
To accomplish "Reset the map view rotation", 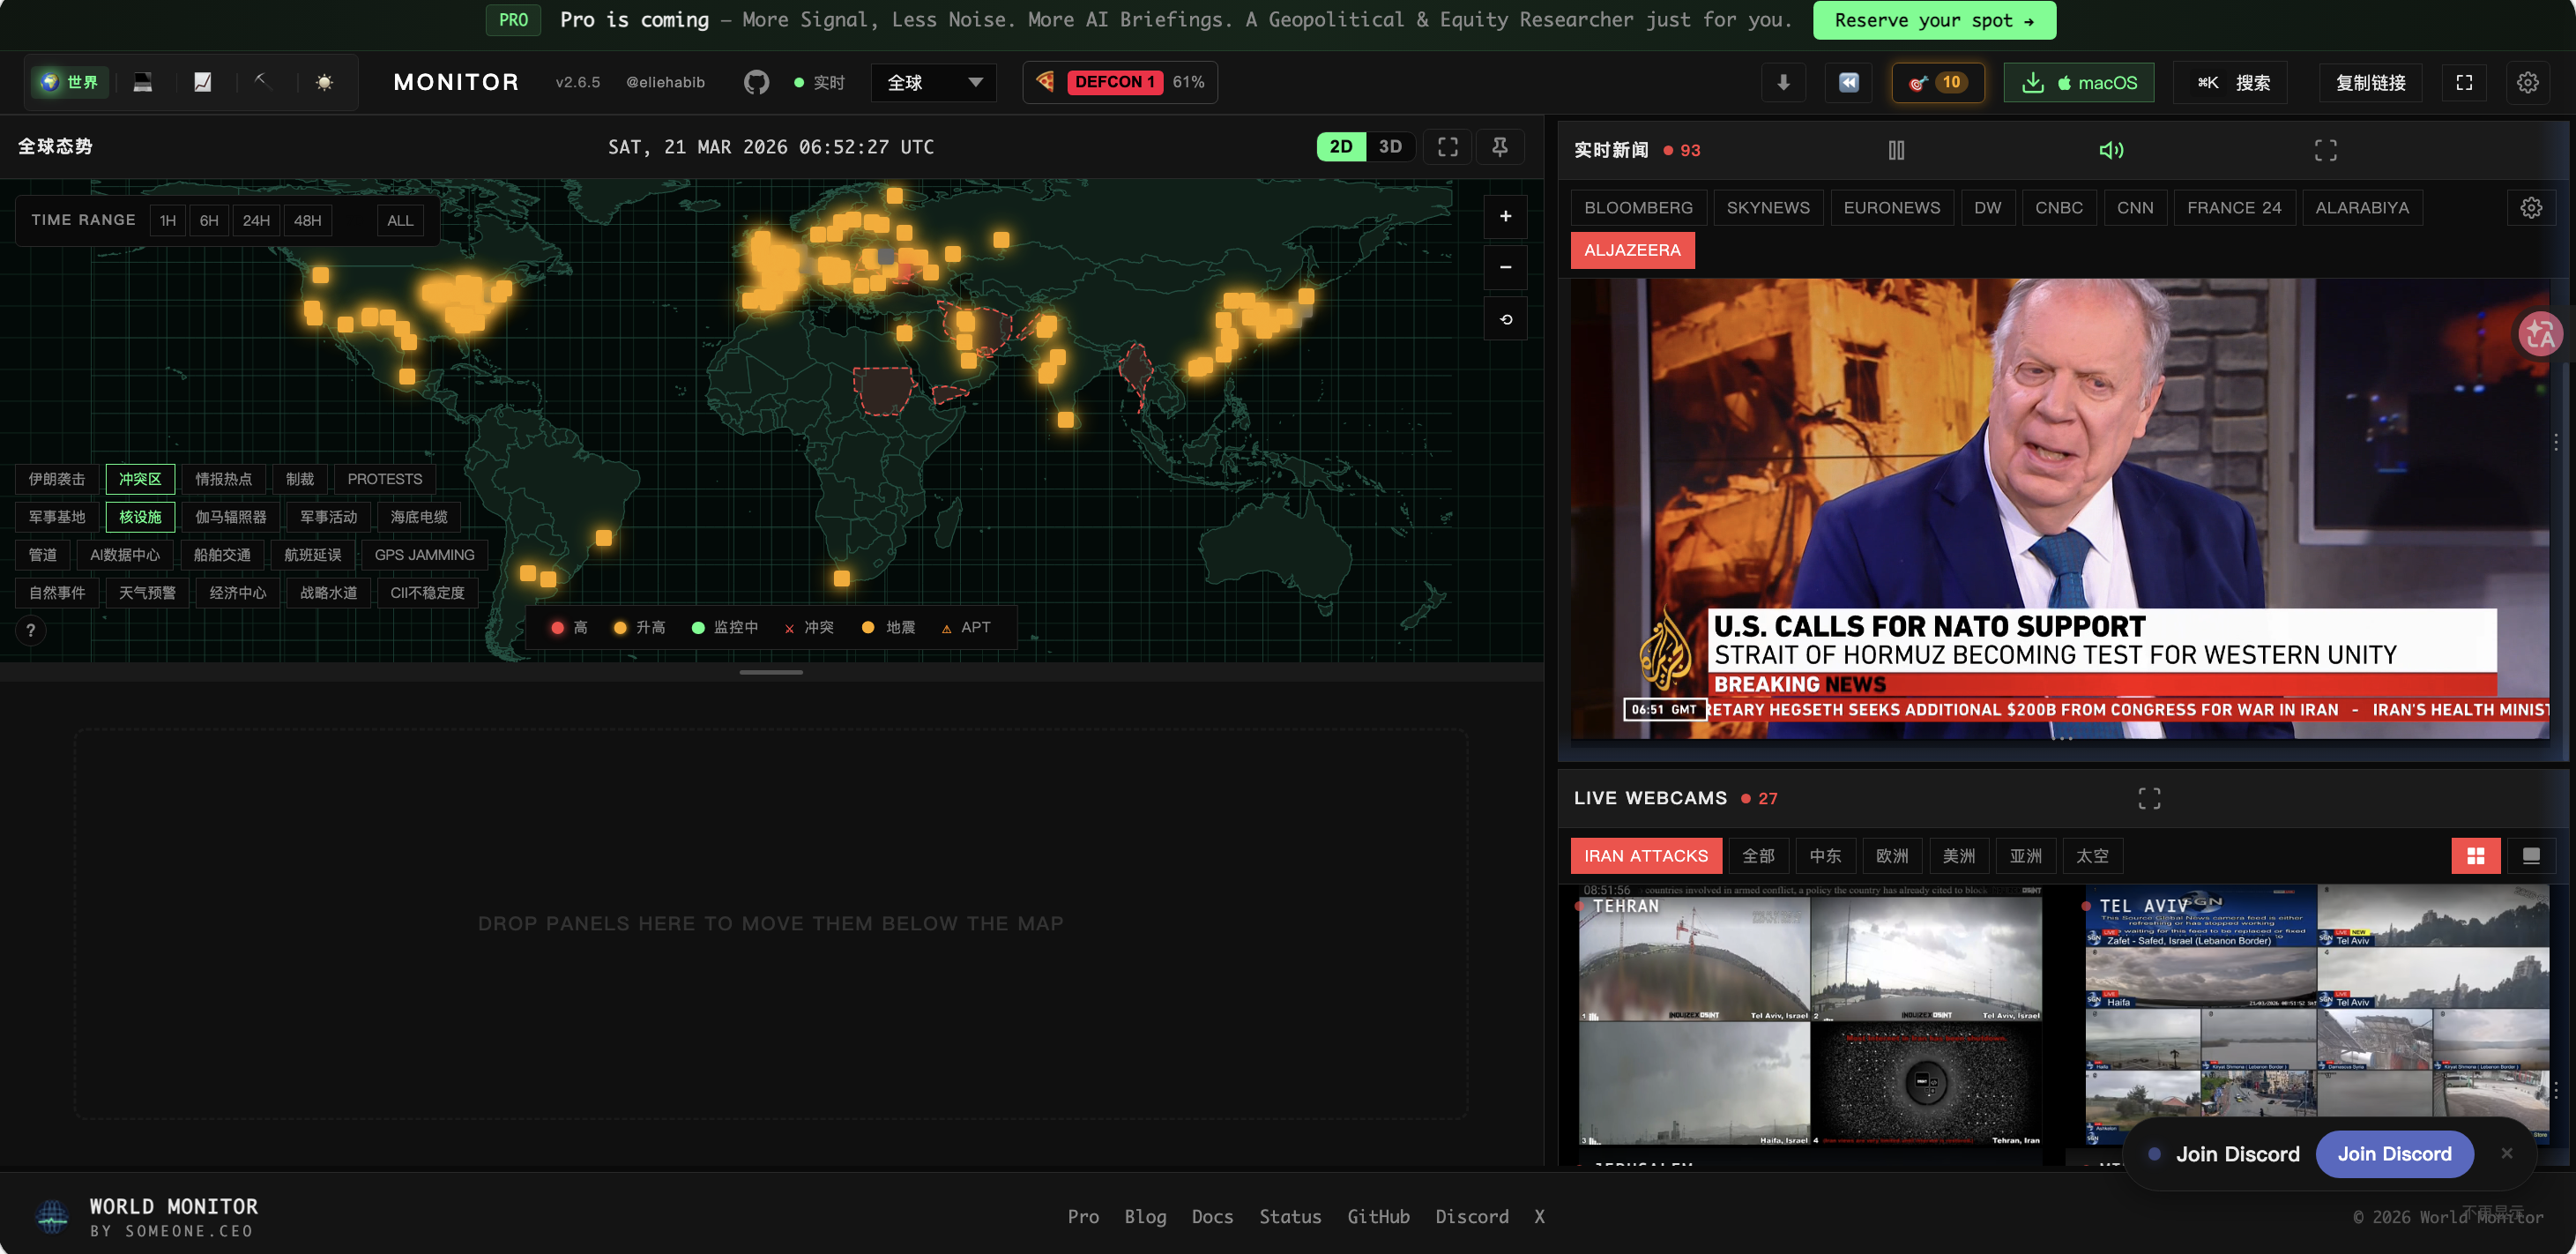I will 1505,320.
